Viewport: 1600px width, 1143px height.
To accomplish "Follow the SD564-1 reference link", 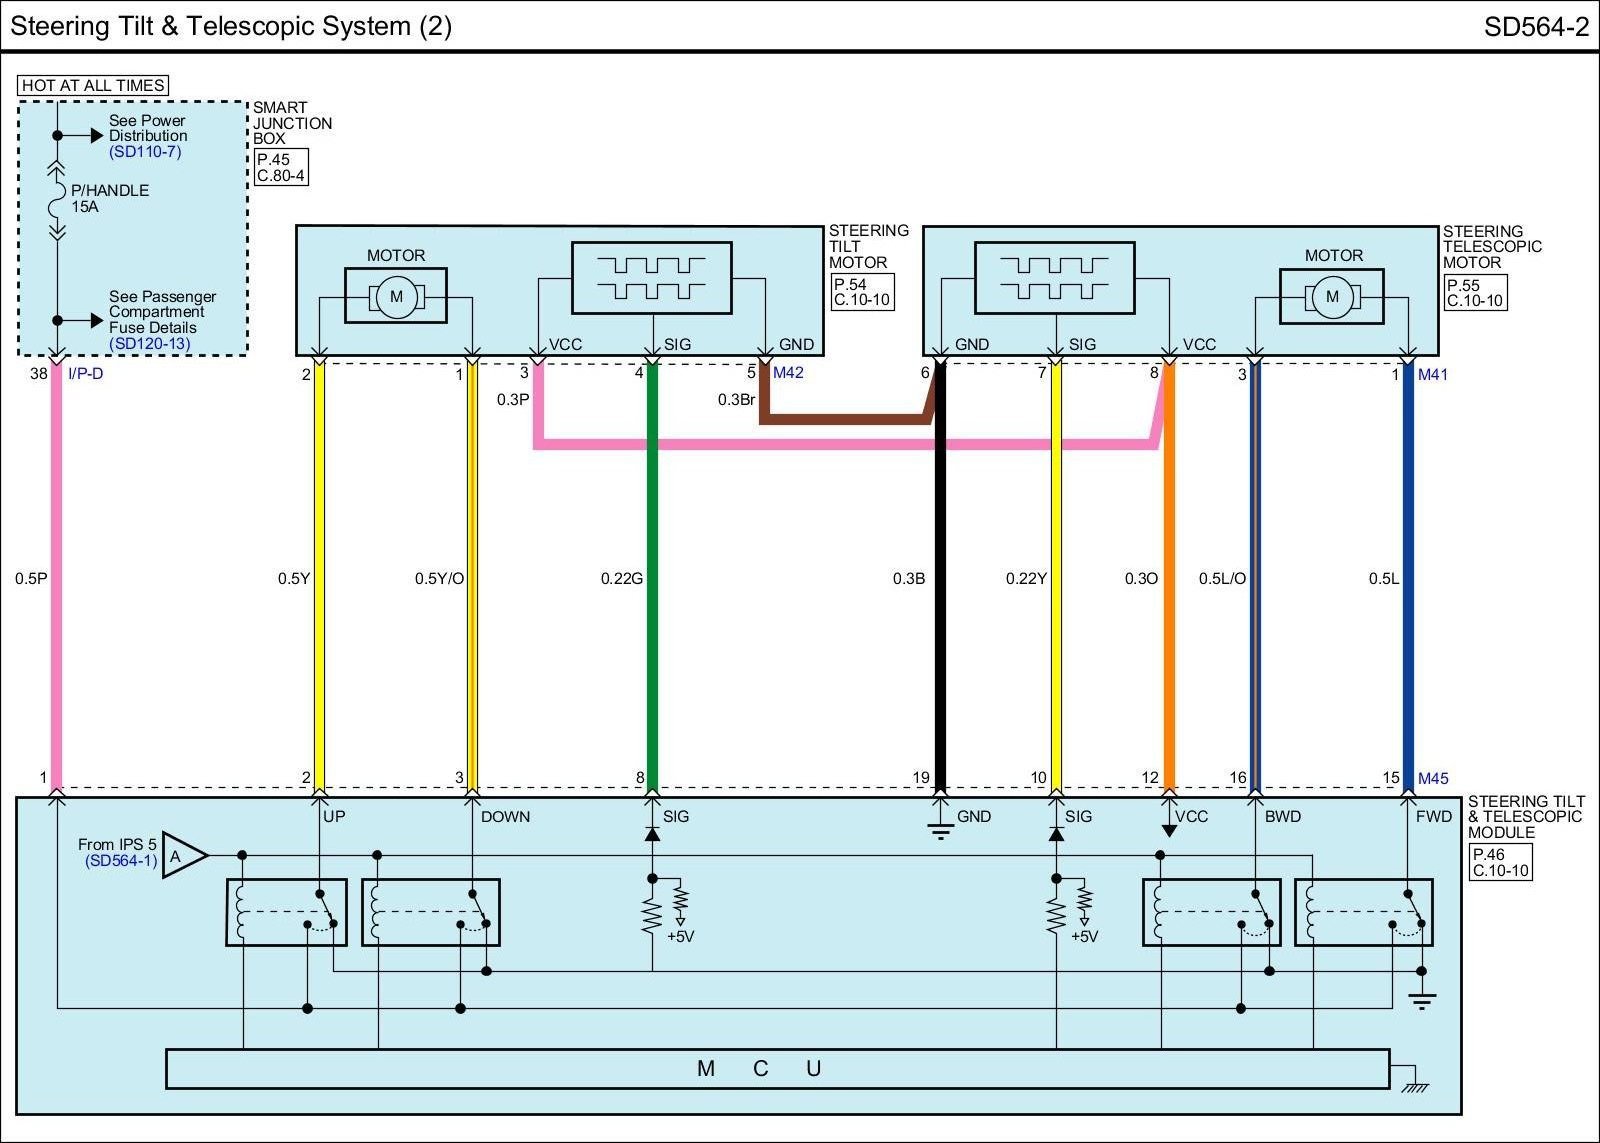I will pos(121,861).
